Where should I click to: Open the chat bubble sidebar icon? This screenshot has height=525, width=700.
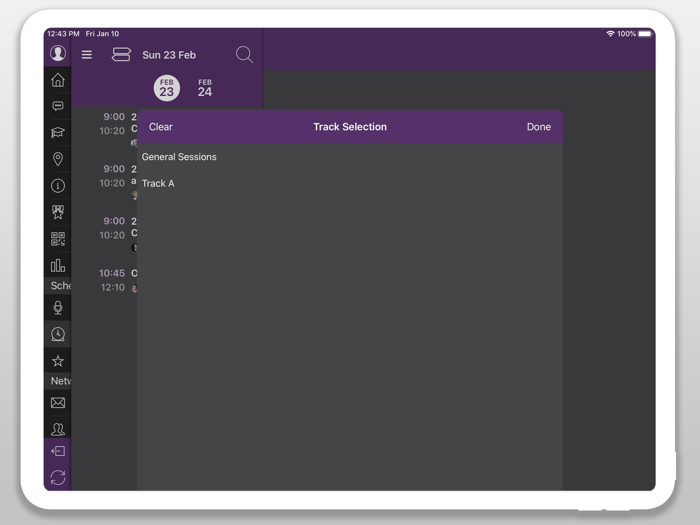(58, 106)
